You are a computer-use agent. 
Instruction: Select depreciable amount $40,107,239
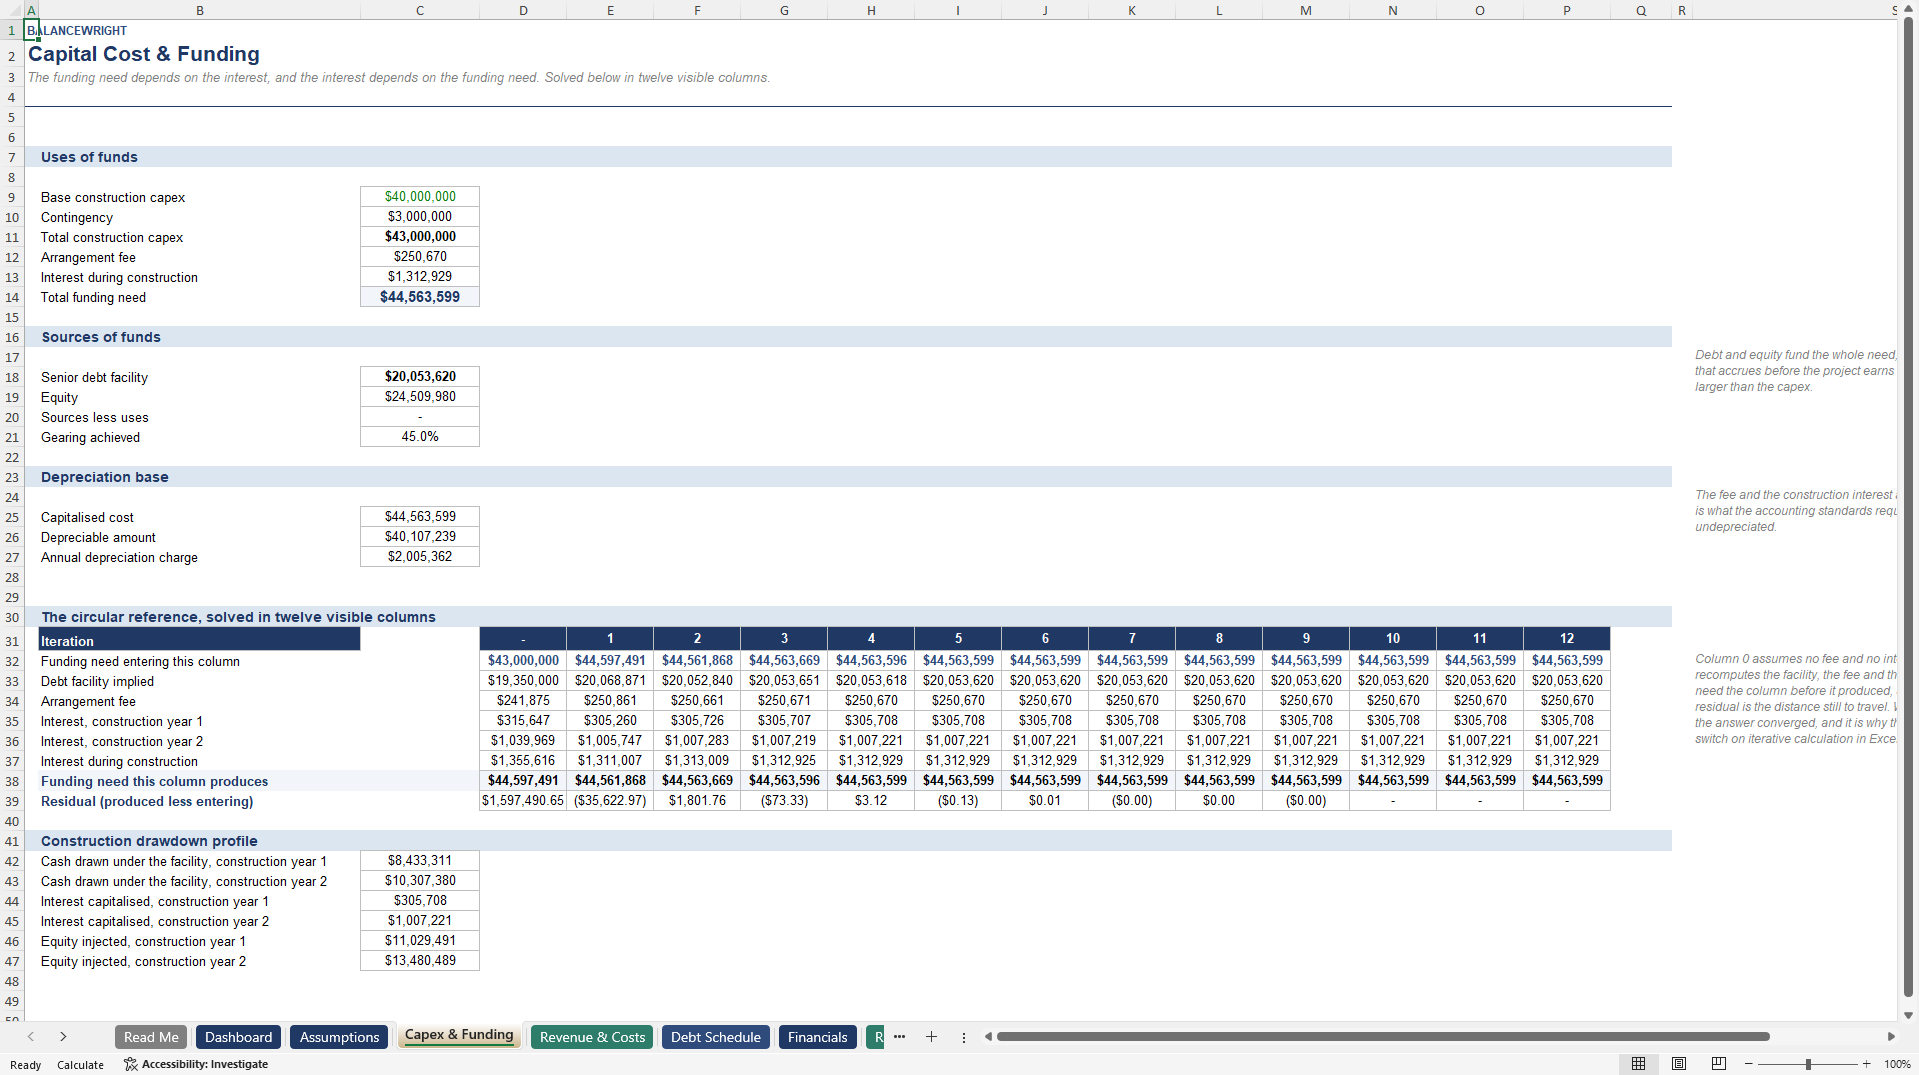pyautogui.click(x=420, y=537)
